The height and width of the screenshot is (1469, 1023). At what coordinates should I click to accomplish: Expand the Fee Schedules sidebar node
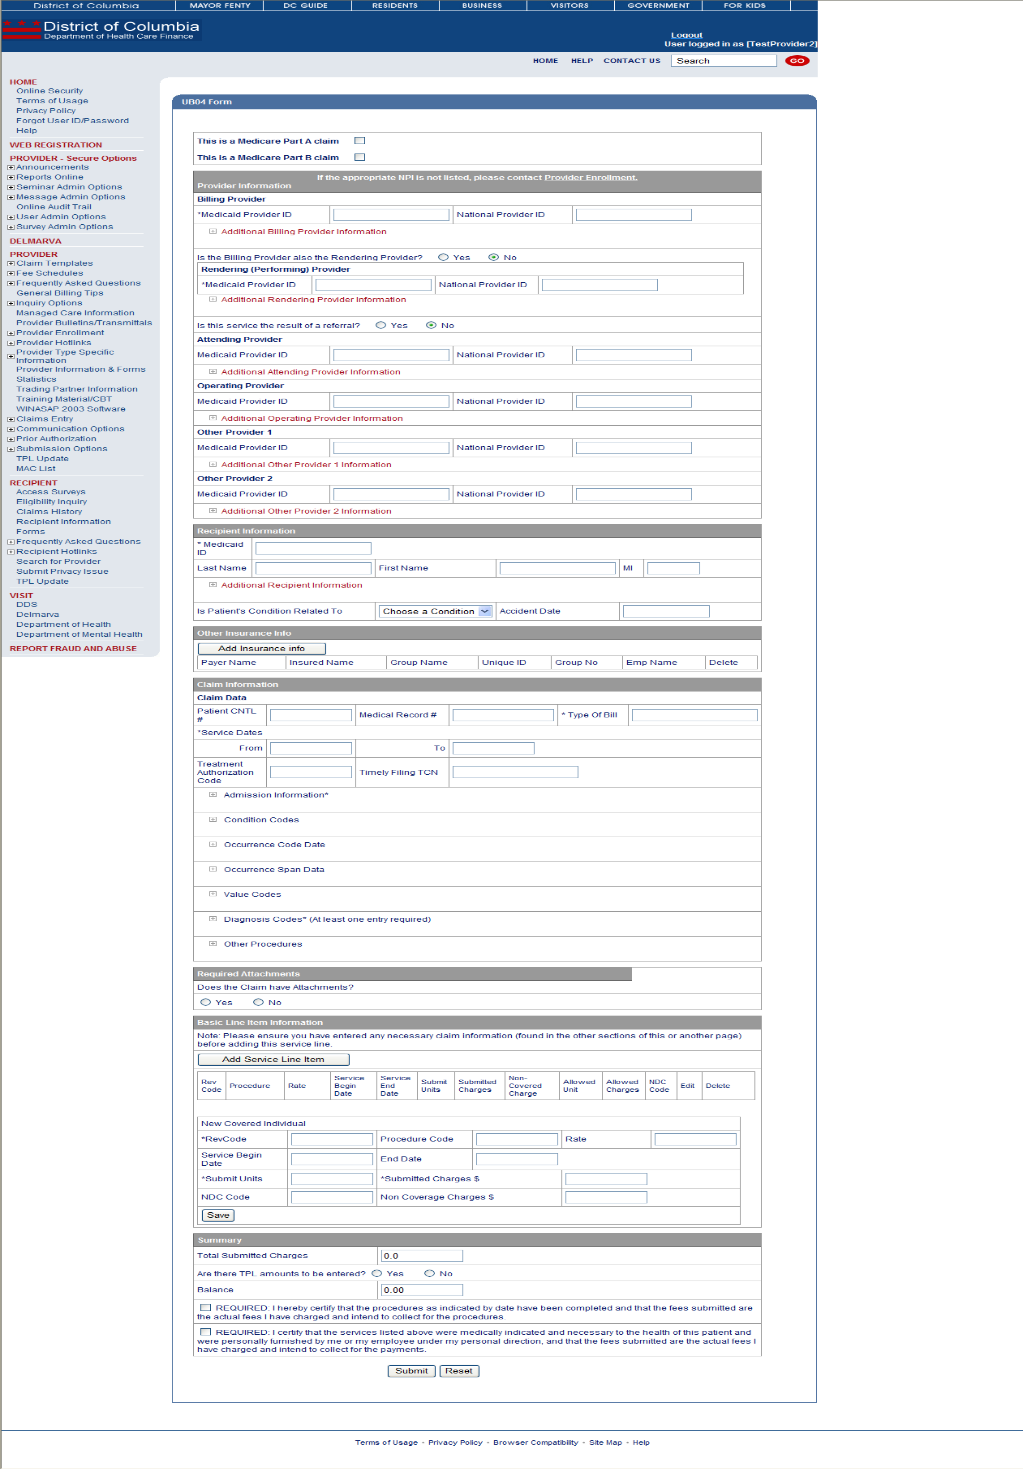(x=11, y=273)
